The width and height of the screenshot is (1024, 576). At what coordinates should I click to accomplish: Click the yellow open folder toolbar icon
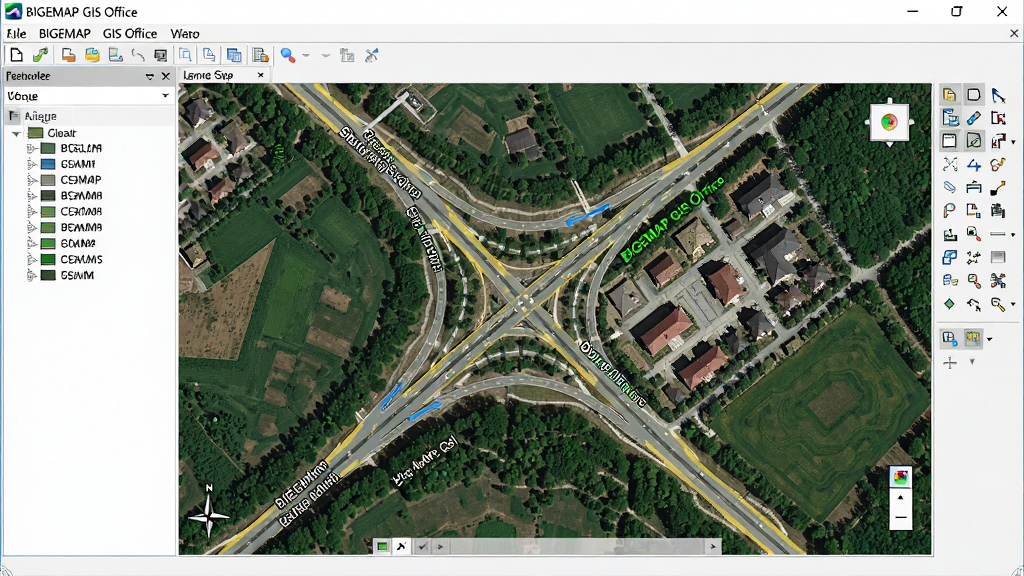pos(92,56)
